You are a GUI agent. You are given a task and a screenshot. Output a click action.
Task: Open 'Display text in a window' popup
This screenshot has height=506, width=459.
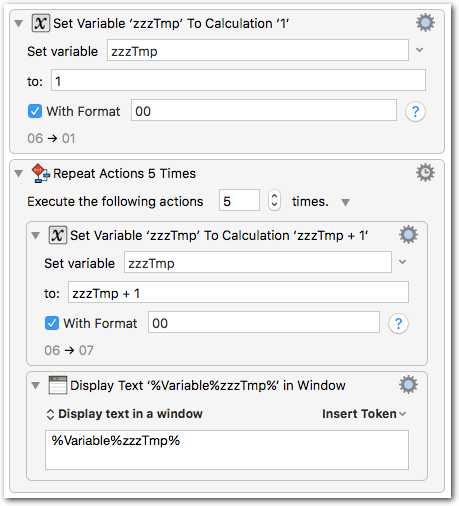tap(124, 414)
